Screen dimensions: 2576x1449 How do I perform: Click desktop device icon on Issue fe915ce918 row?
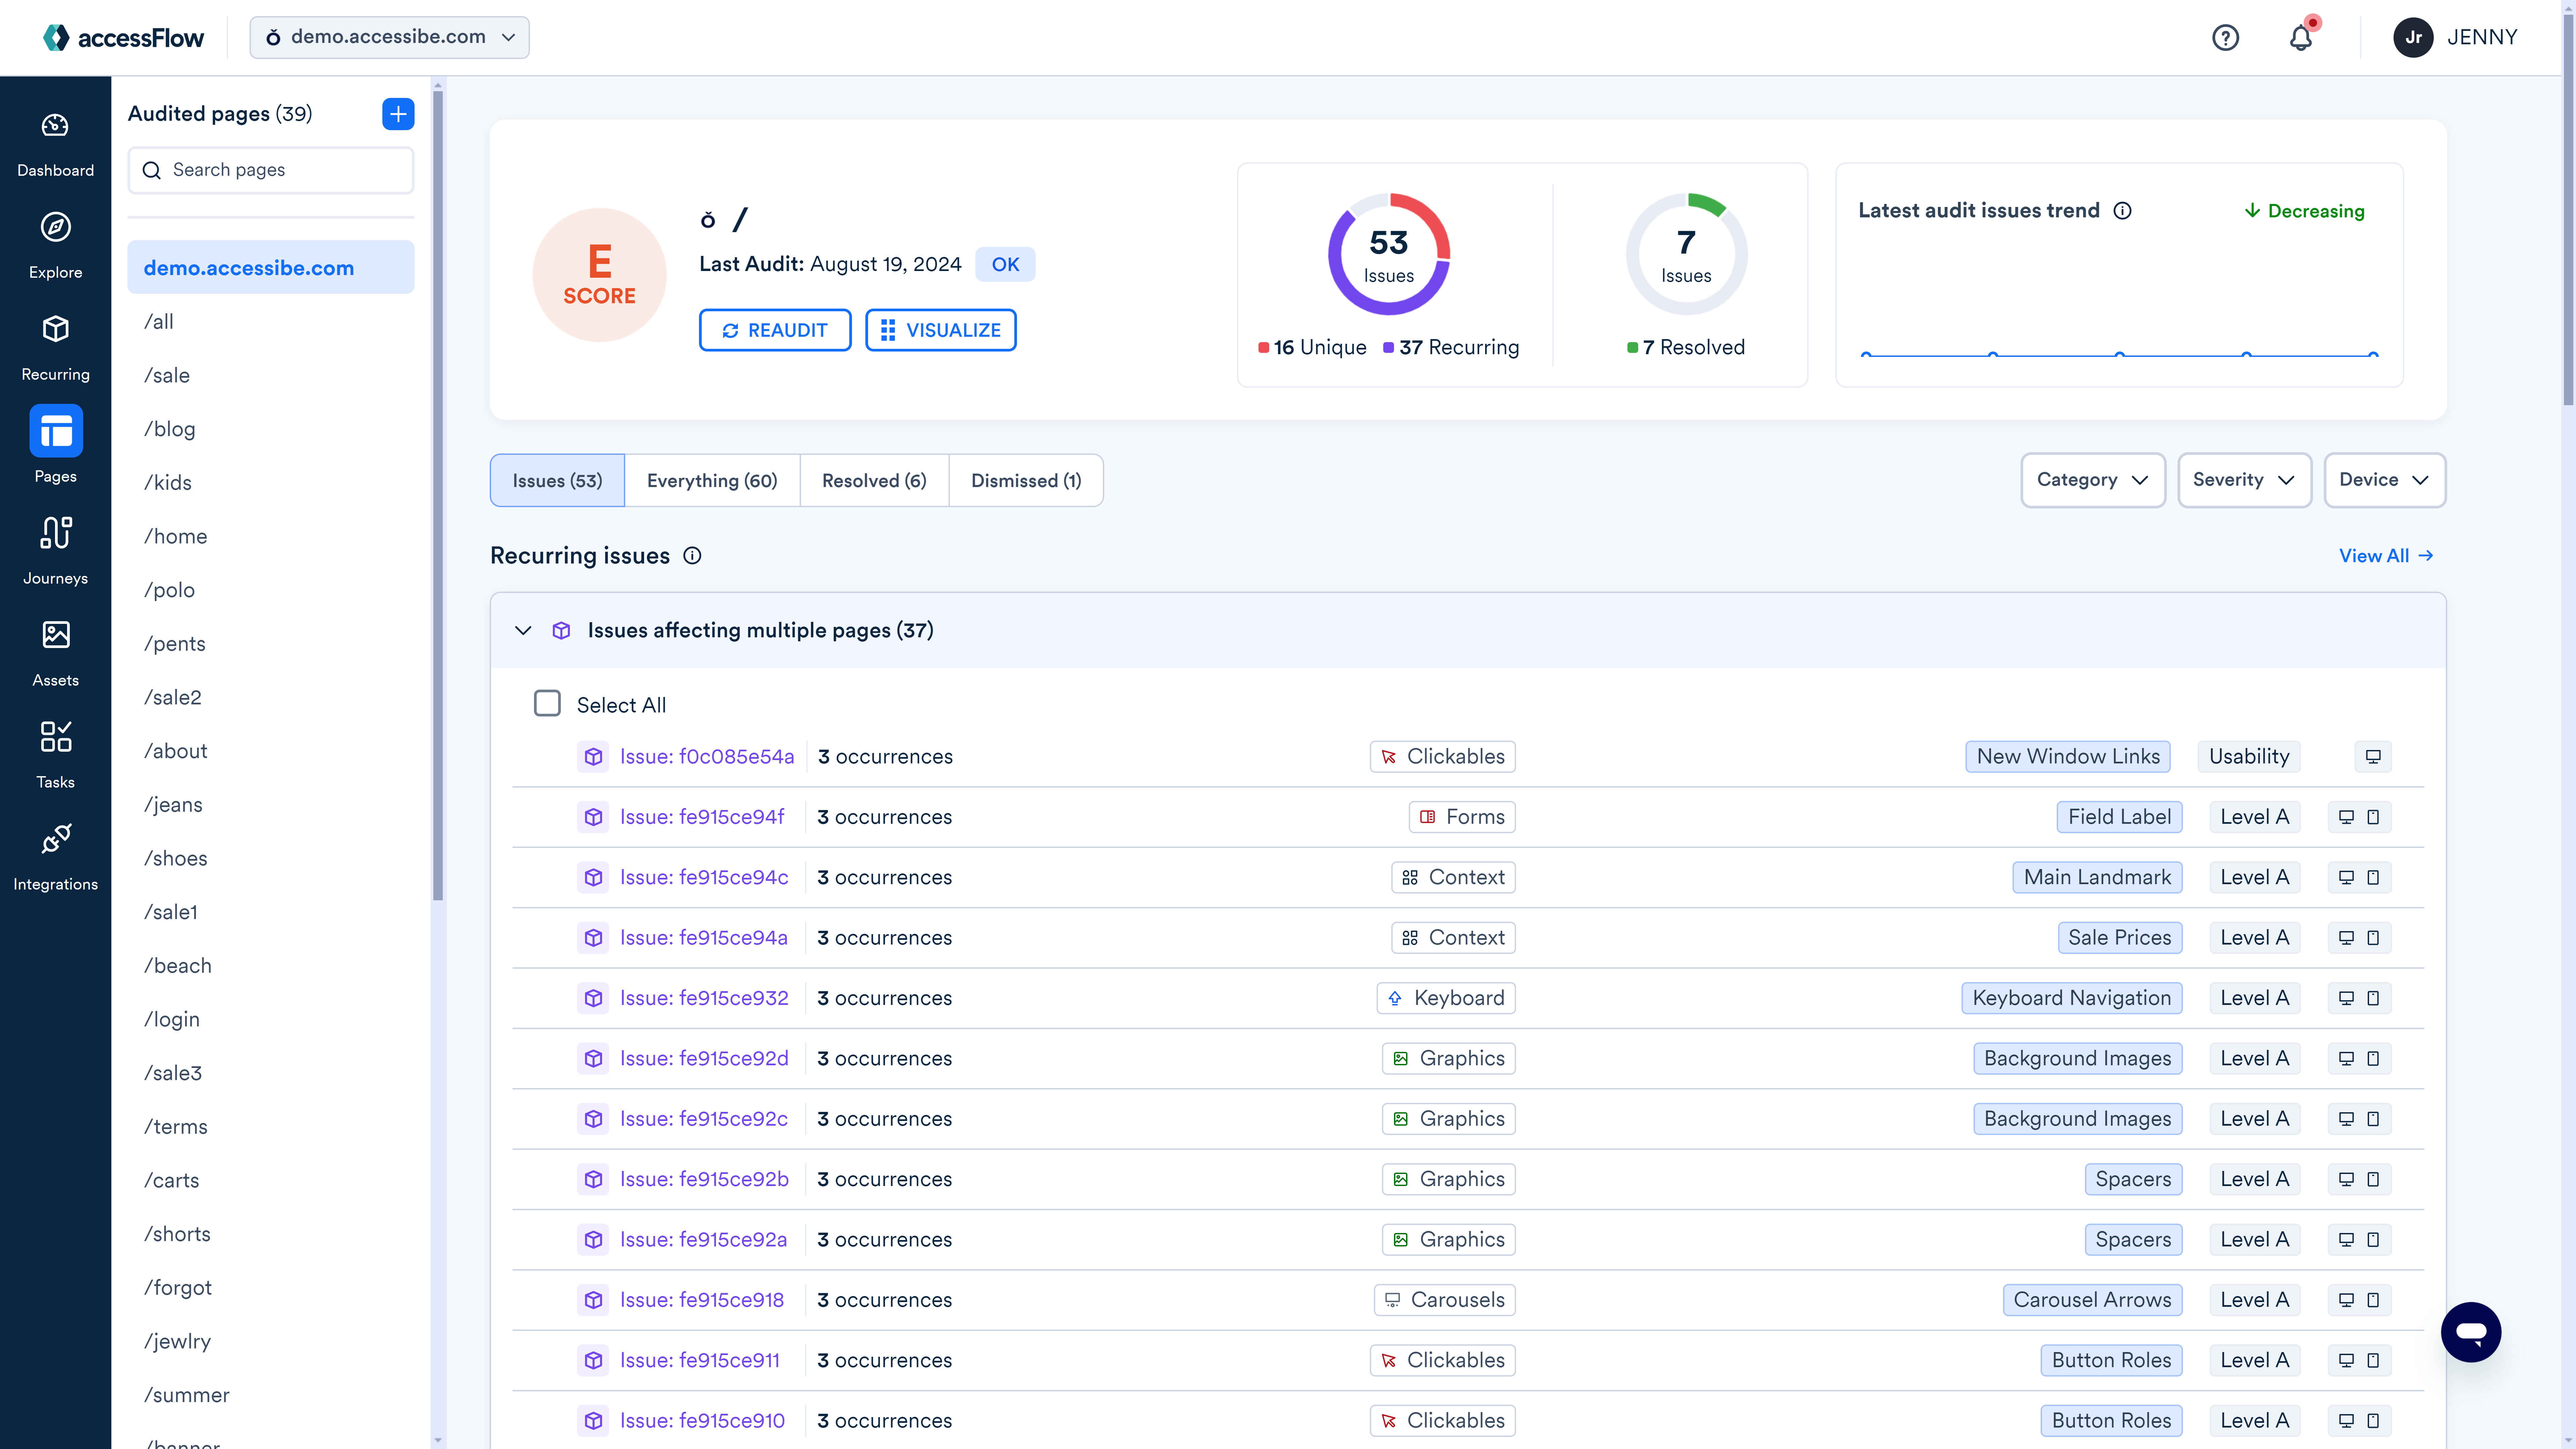2346,1300
